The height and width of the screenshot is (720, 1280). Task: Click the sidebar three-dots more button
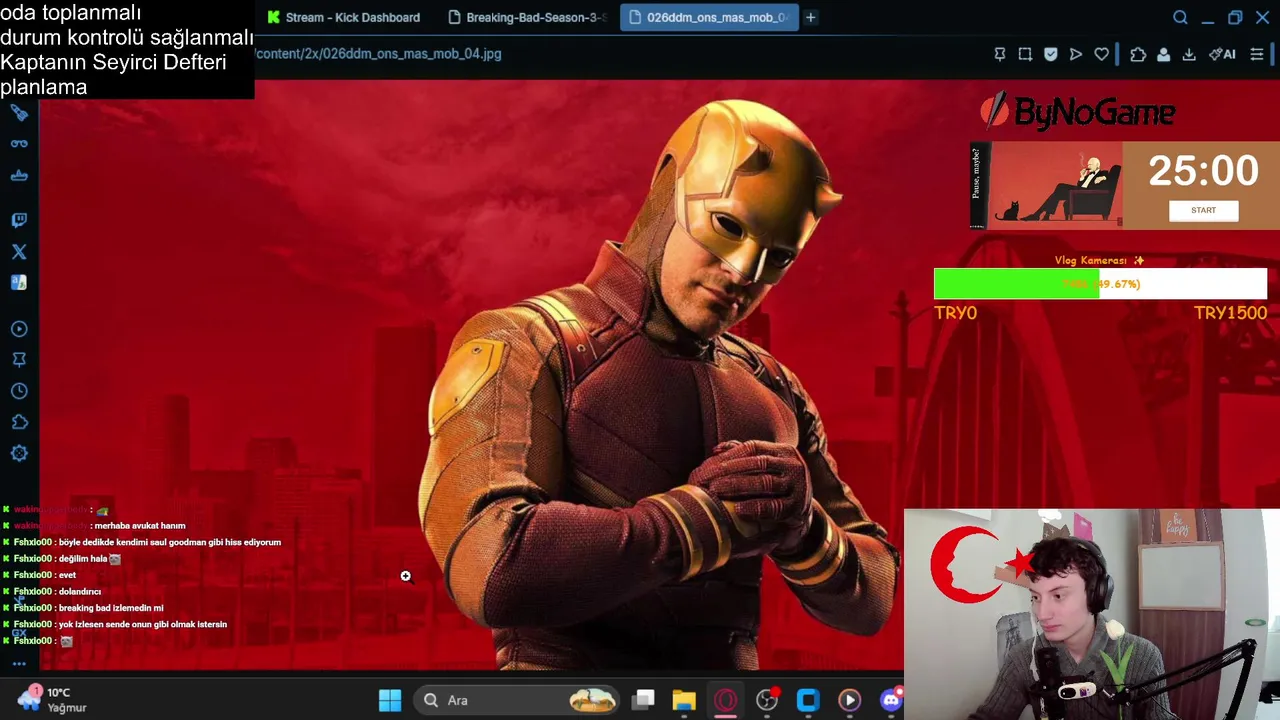(19, 664)
